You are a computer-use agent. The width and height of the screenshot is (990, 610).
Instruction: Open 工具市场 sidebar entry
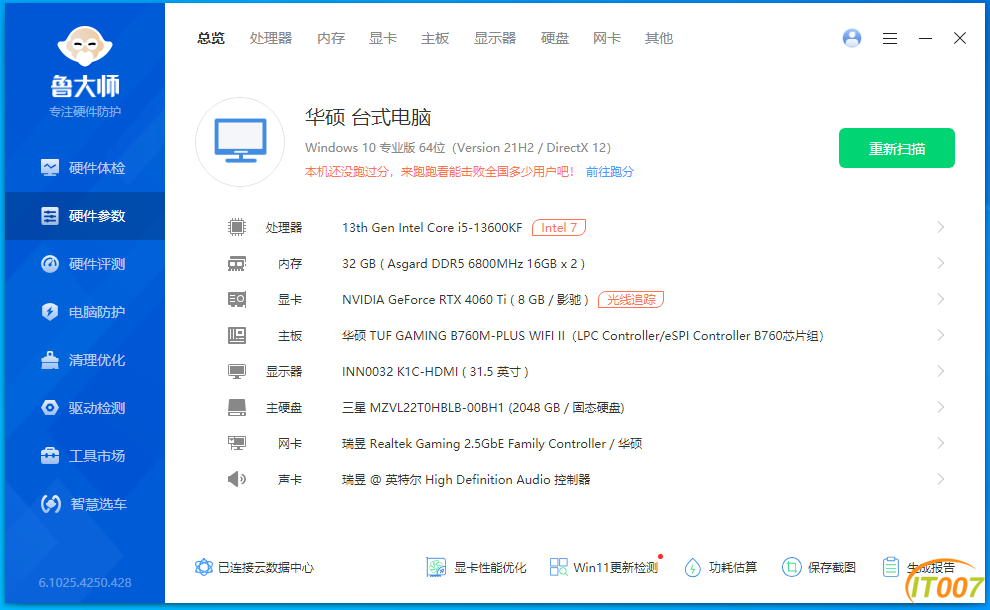[x=85, y=456]
